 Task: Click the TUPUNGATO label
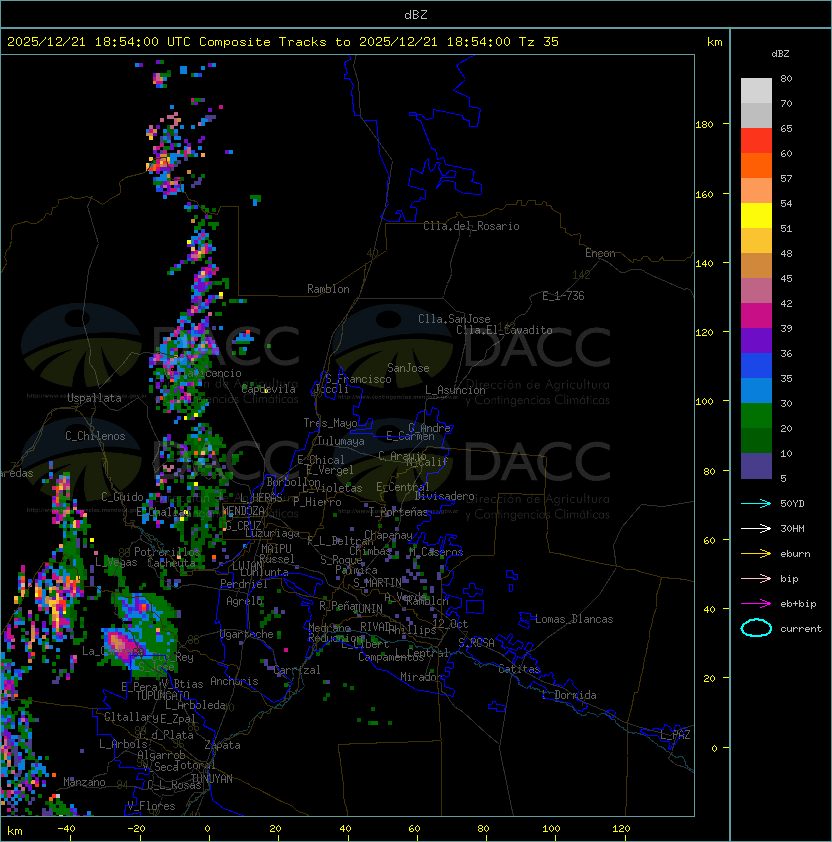[x=162, y=695]
